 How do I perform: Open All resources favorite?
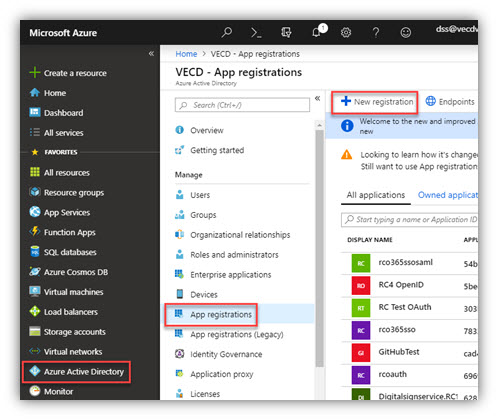click(x=60, y=173)
